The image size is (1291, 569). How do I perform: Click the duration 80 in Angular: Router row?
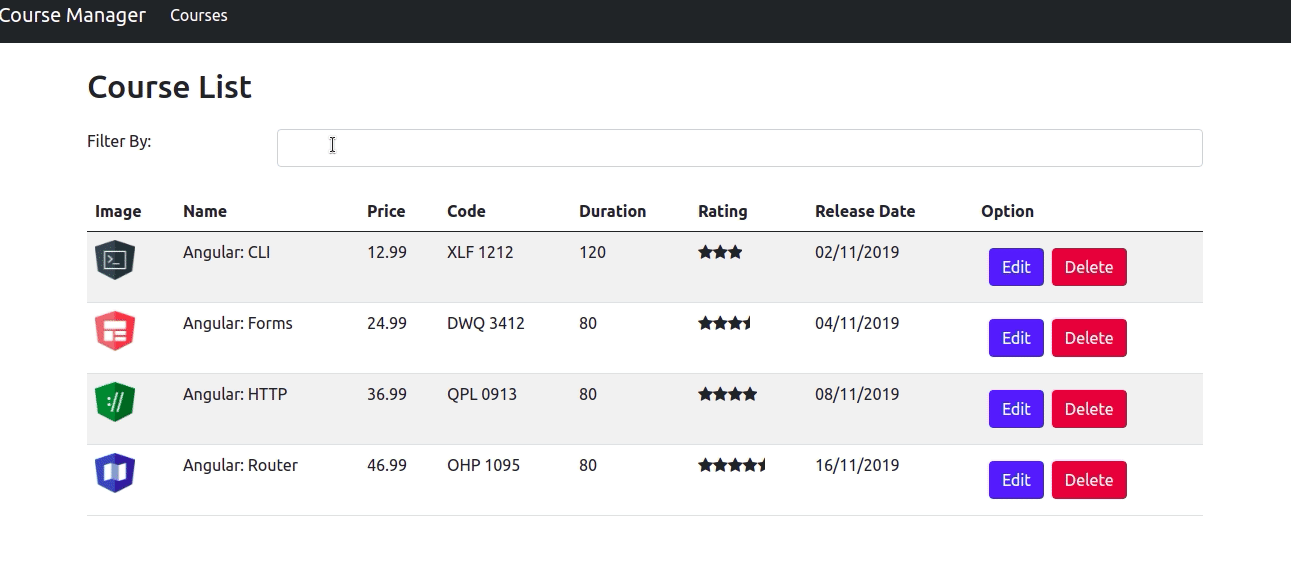coord(588,465)
